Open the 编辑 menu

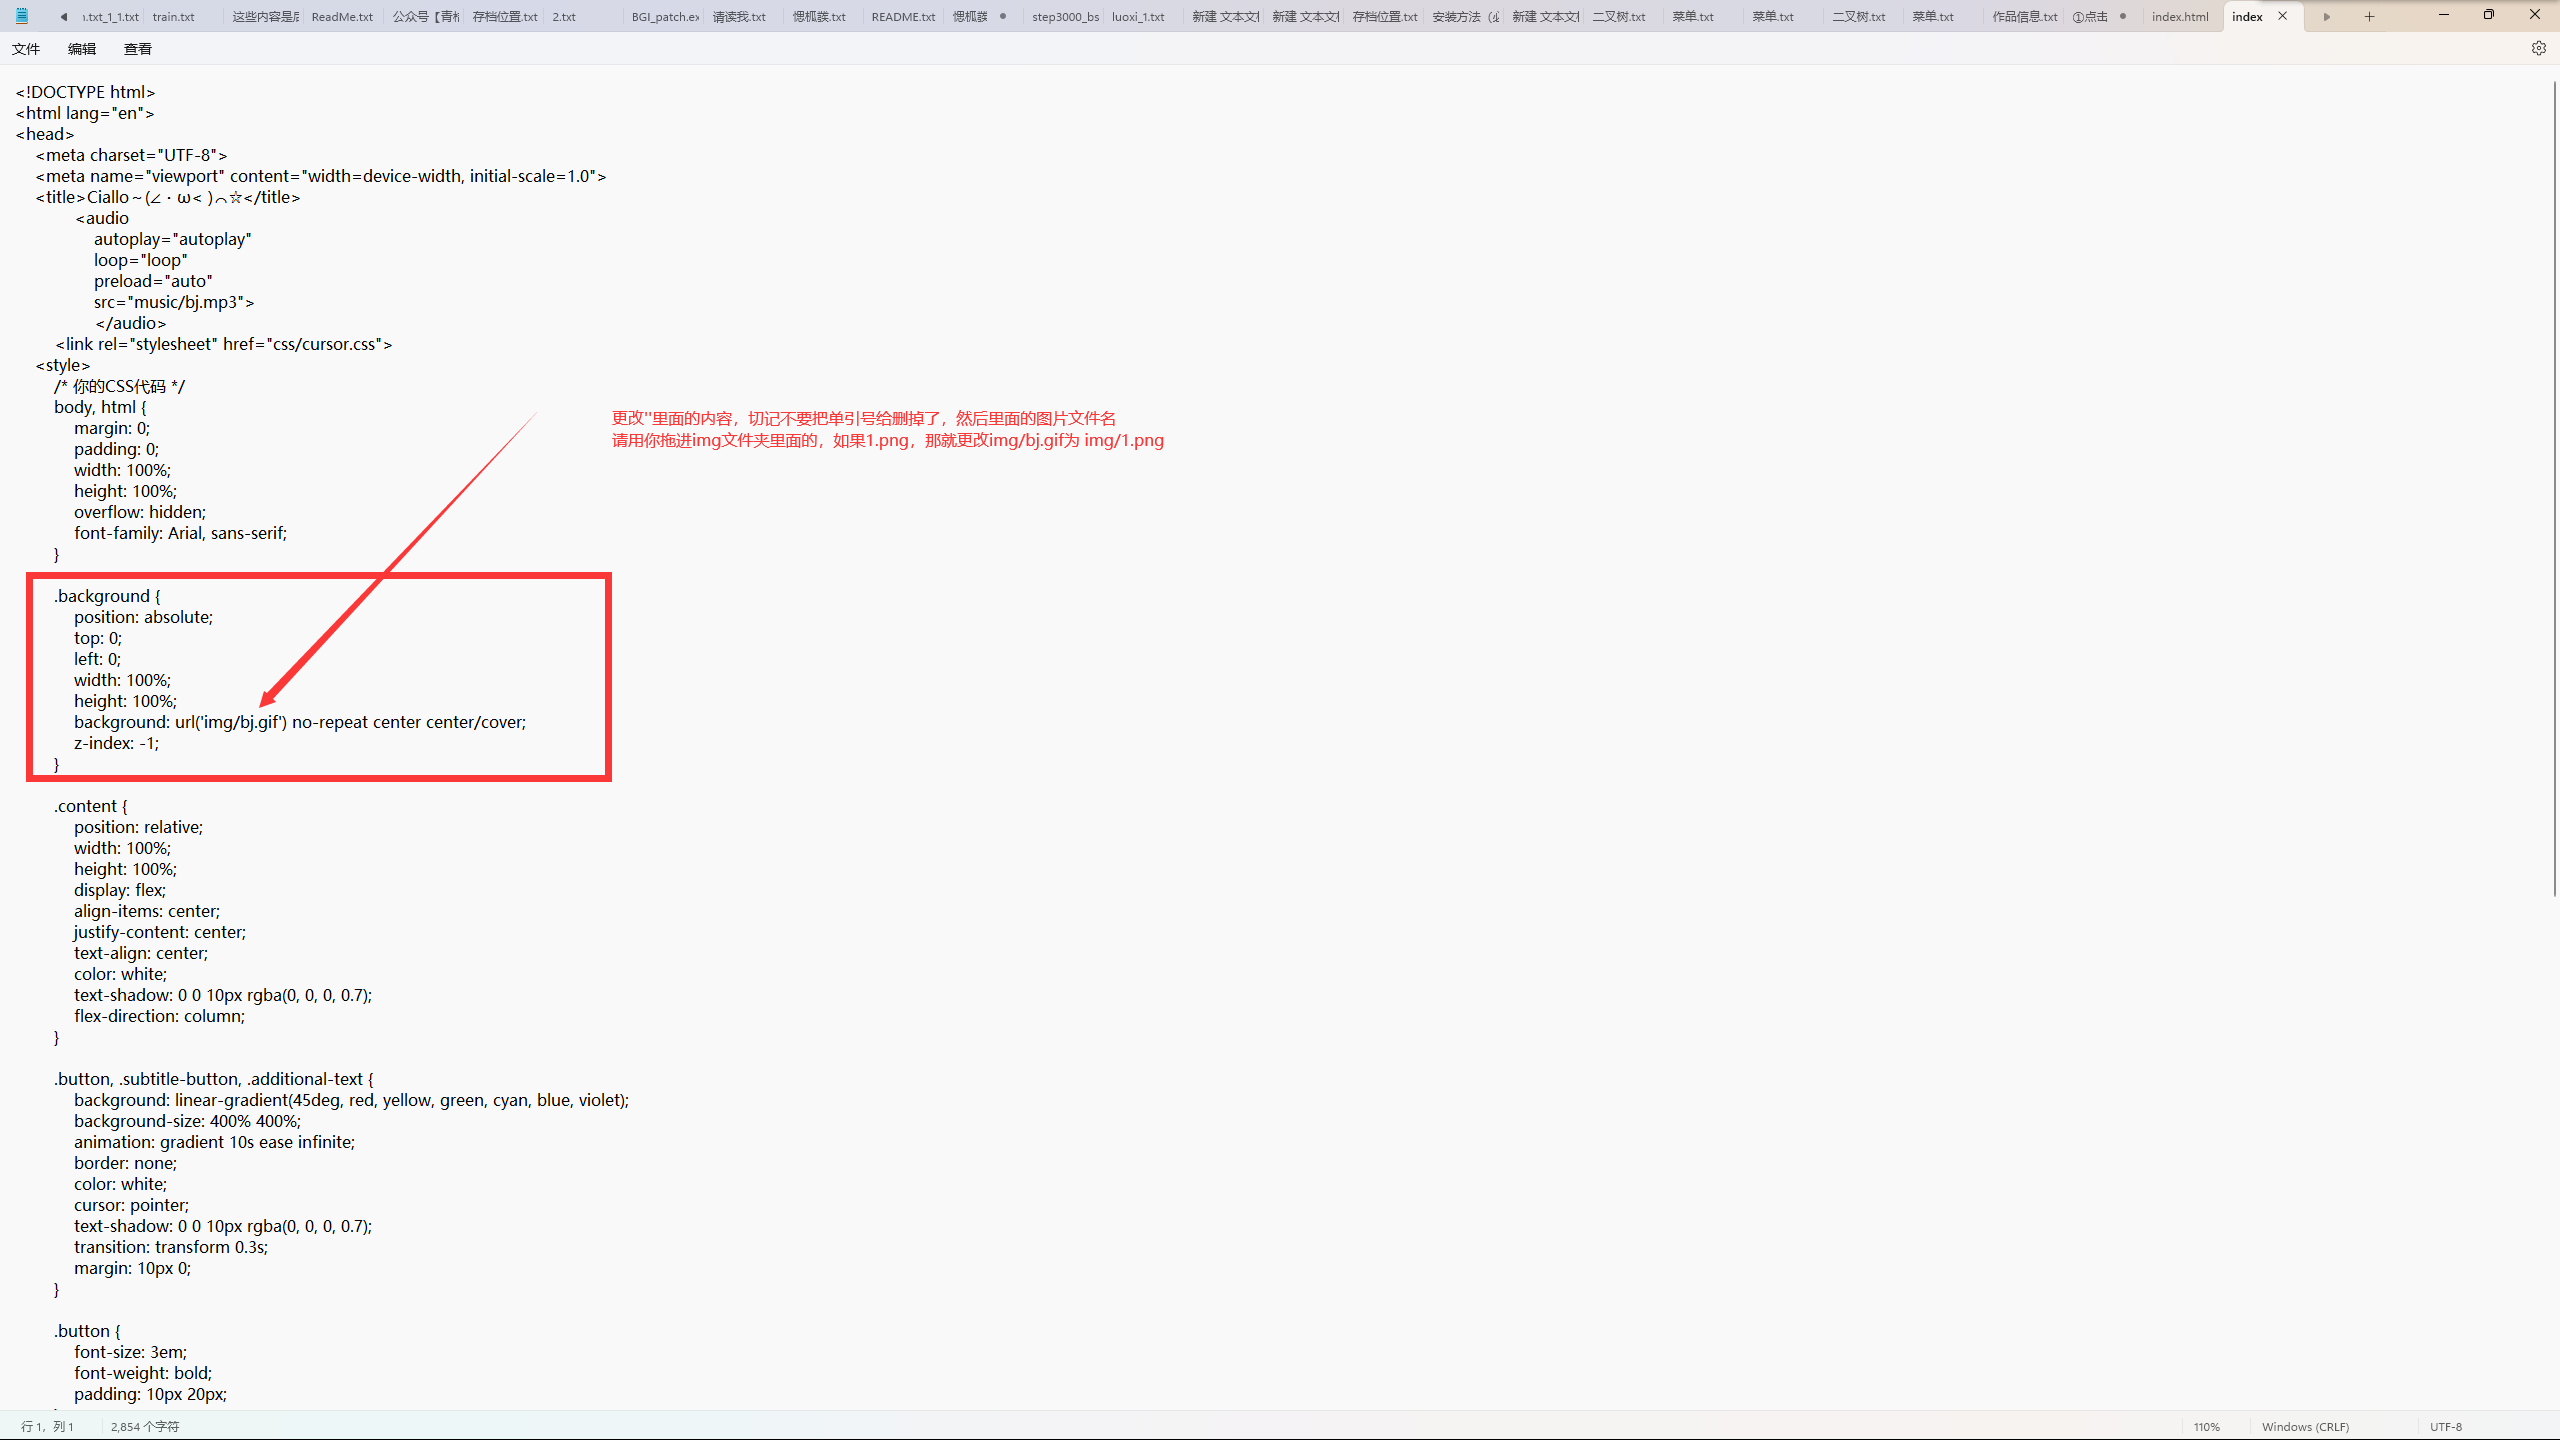pos(82,49)
